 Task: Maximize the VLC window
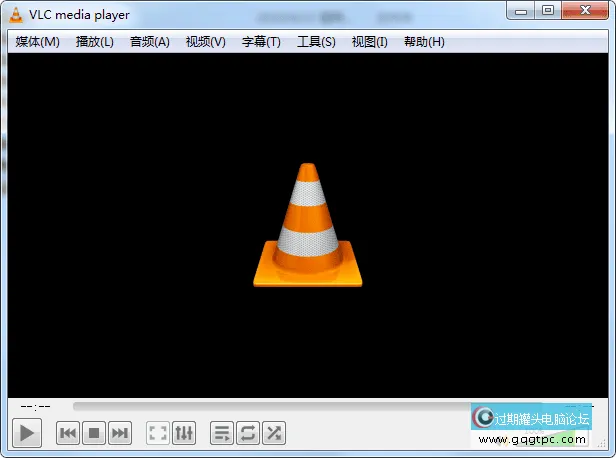click(548, 11)
